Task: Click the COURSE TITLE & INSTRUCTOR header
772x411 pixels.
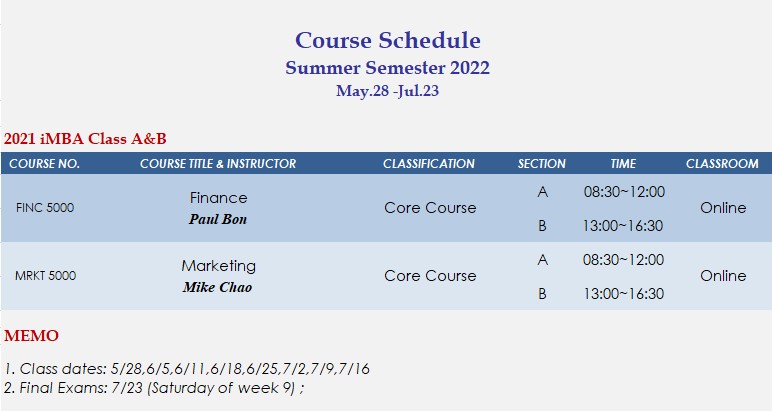Action: (x=218, y=164)
